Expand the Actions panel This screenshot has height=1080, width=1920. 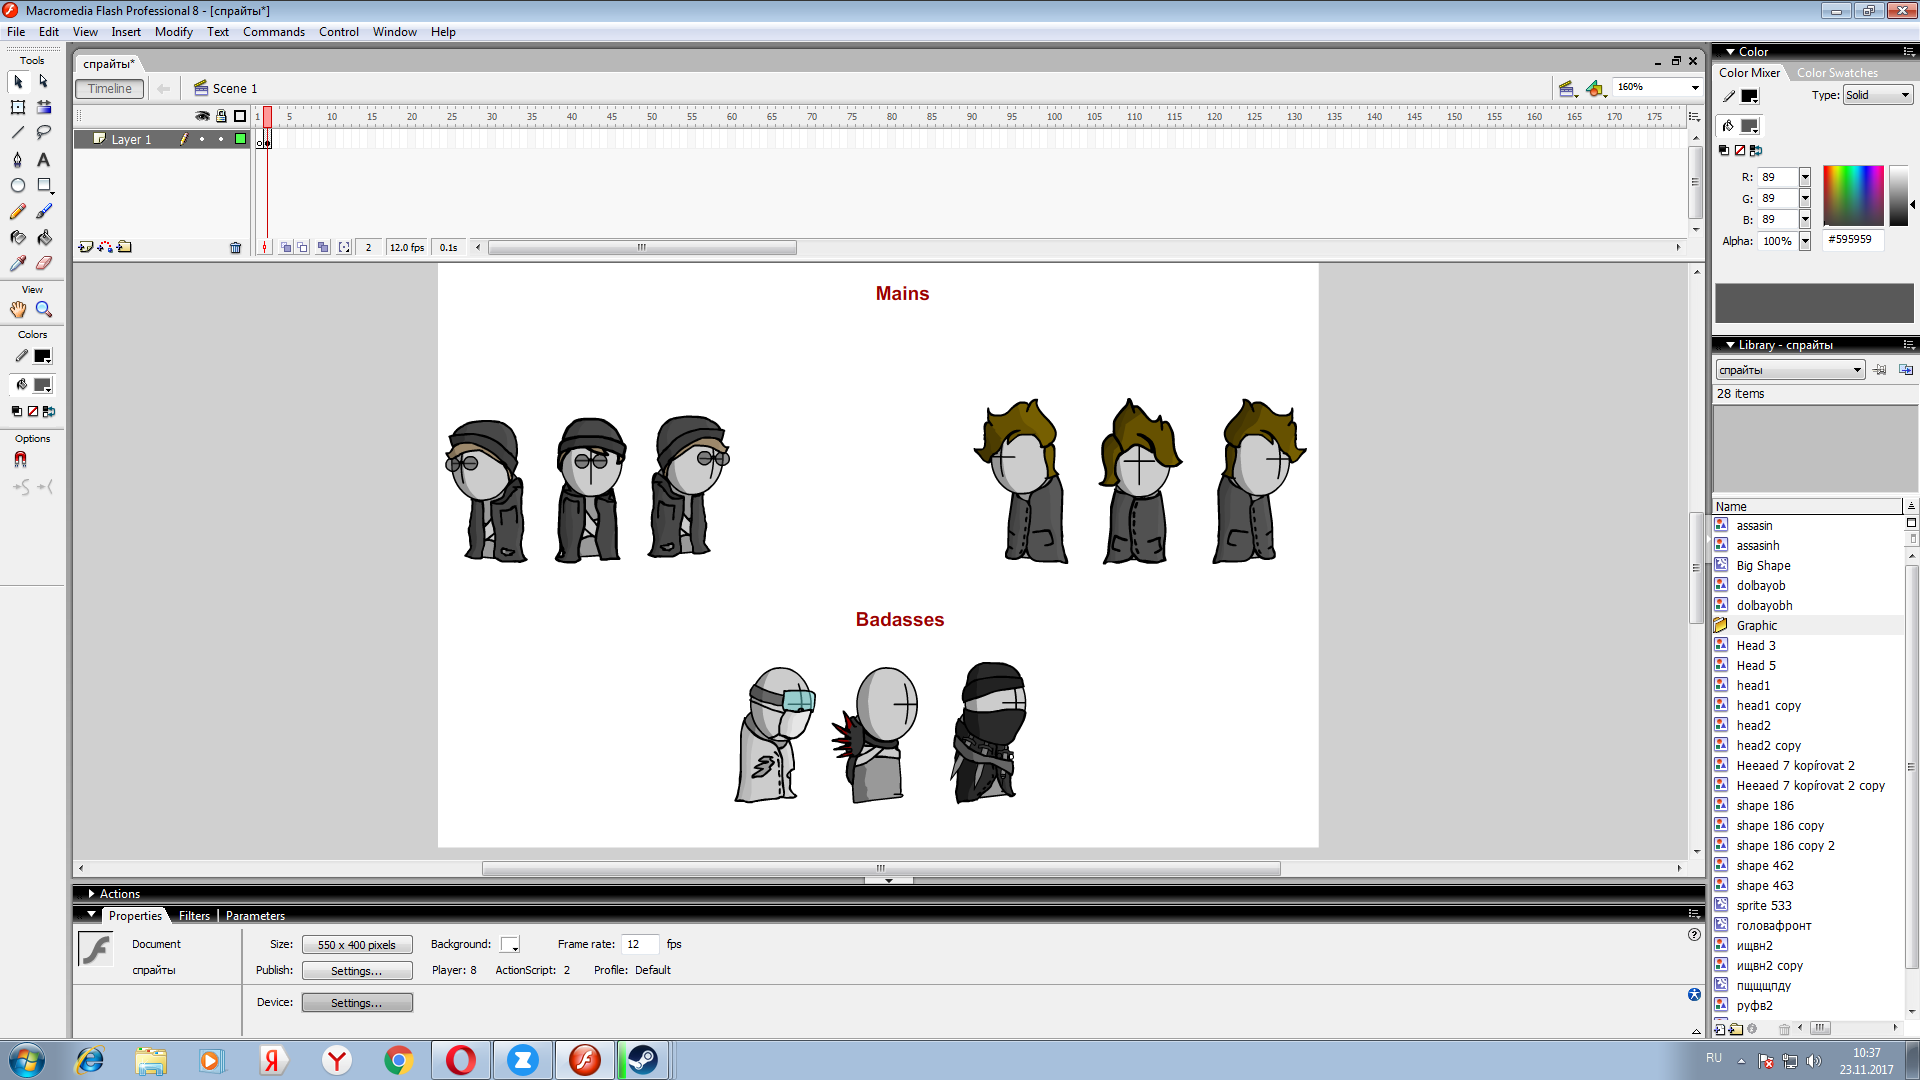(x=91, y=894)
